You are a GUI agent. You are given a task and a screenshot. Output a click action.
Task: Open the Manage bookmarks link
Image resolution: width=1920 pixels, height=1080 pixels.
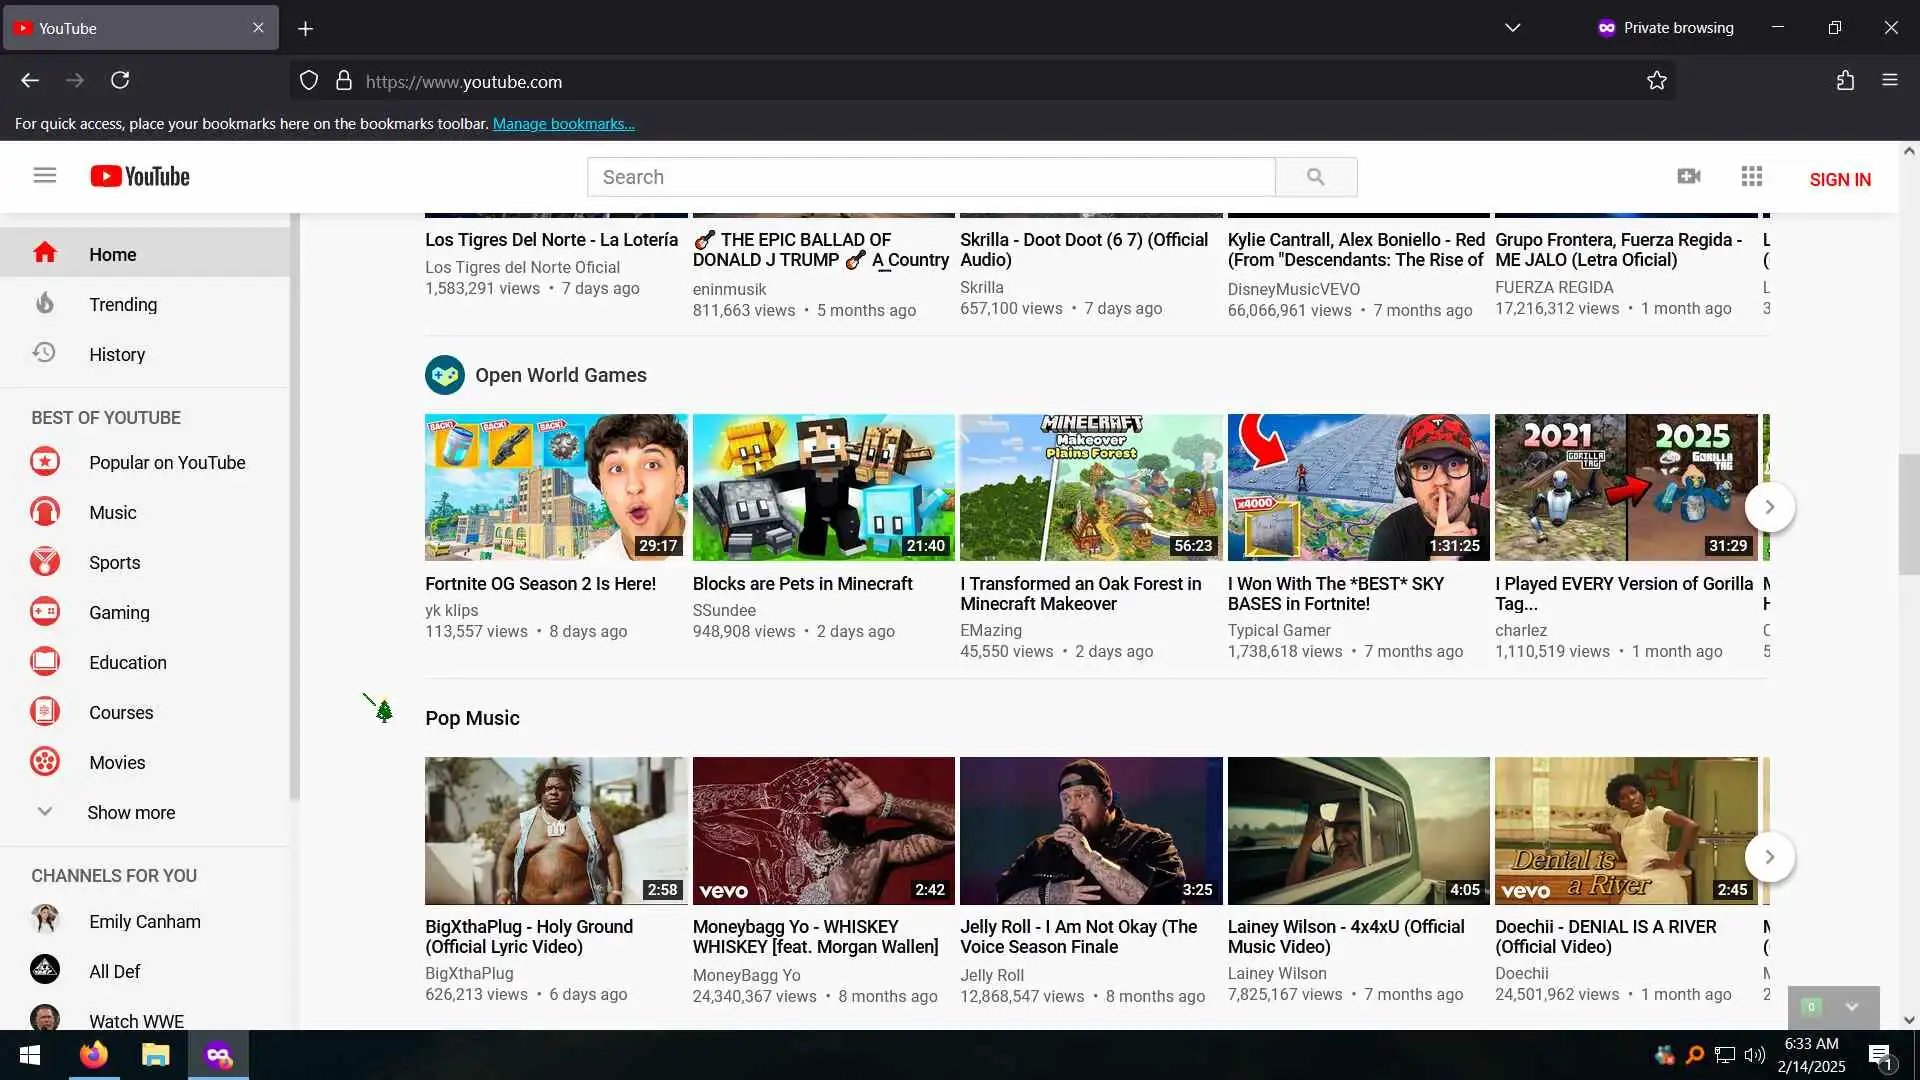click(563, 124)
